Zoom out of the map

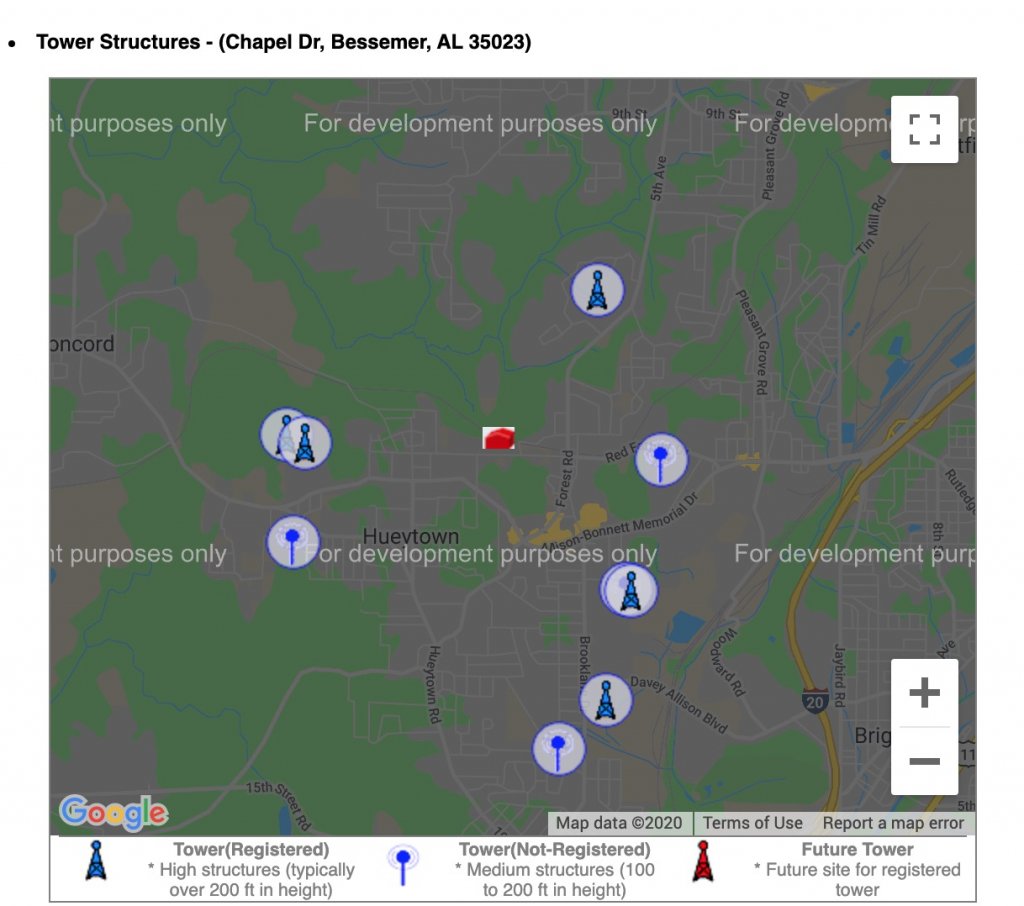924,762
